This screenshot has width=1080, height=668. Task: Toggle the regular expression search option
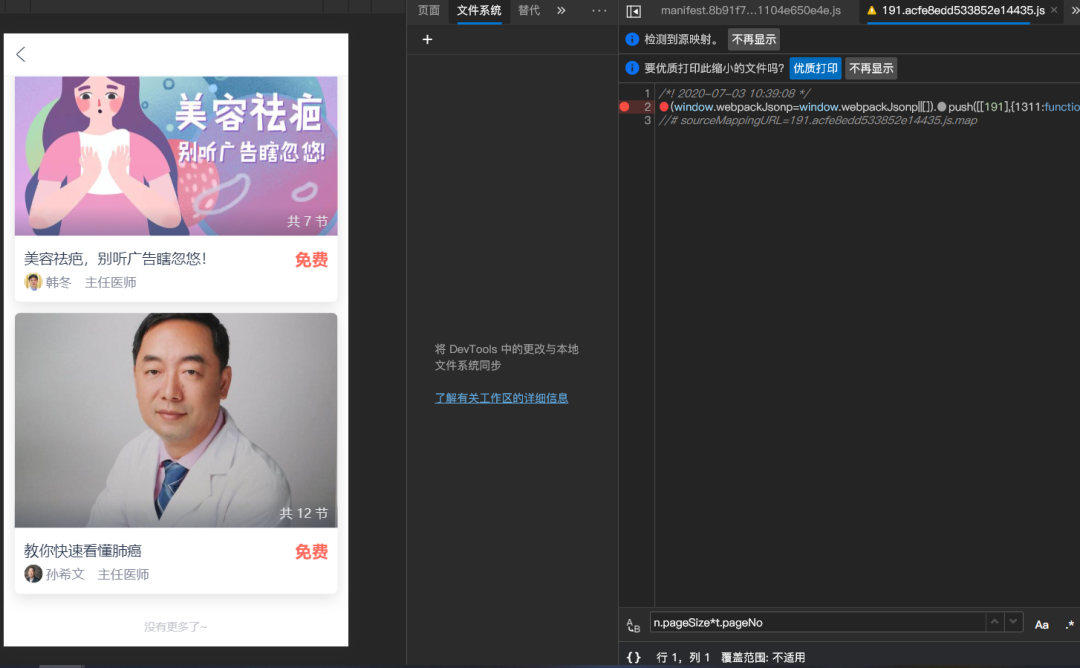pos(1070,624)
